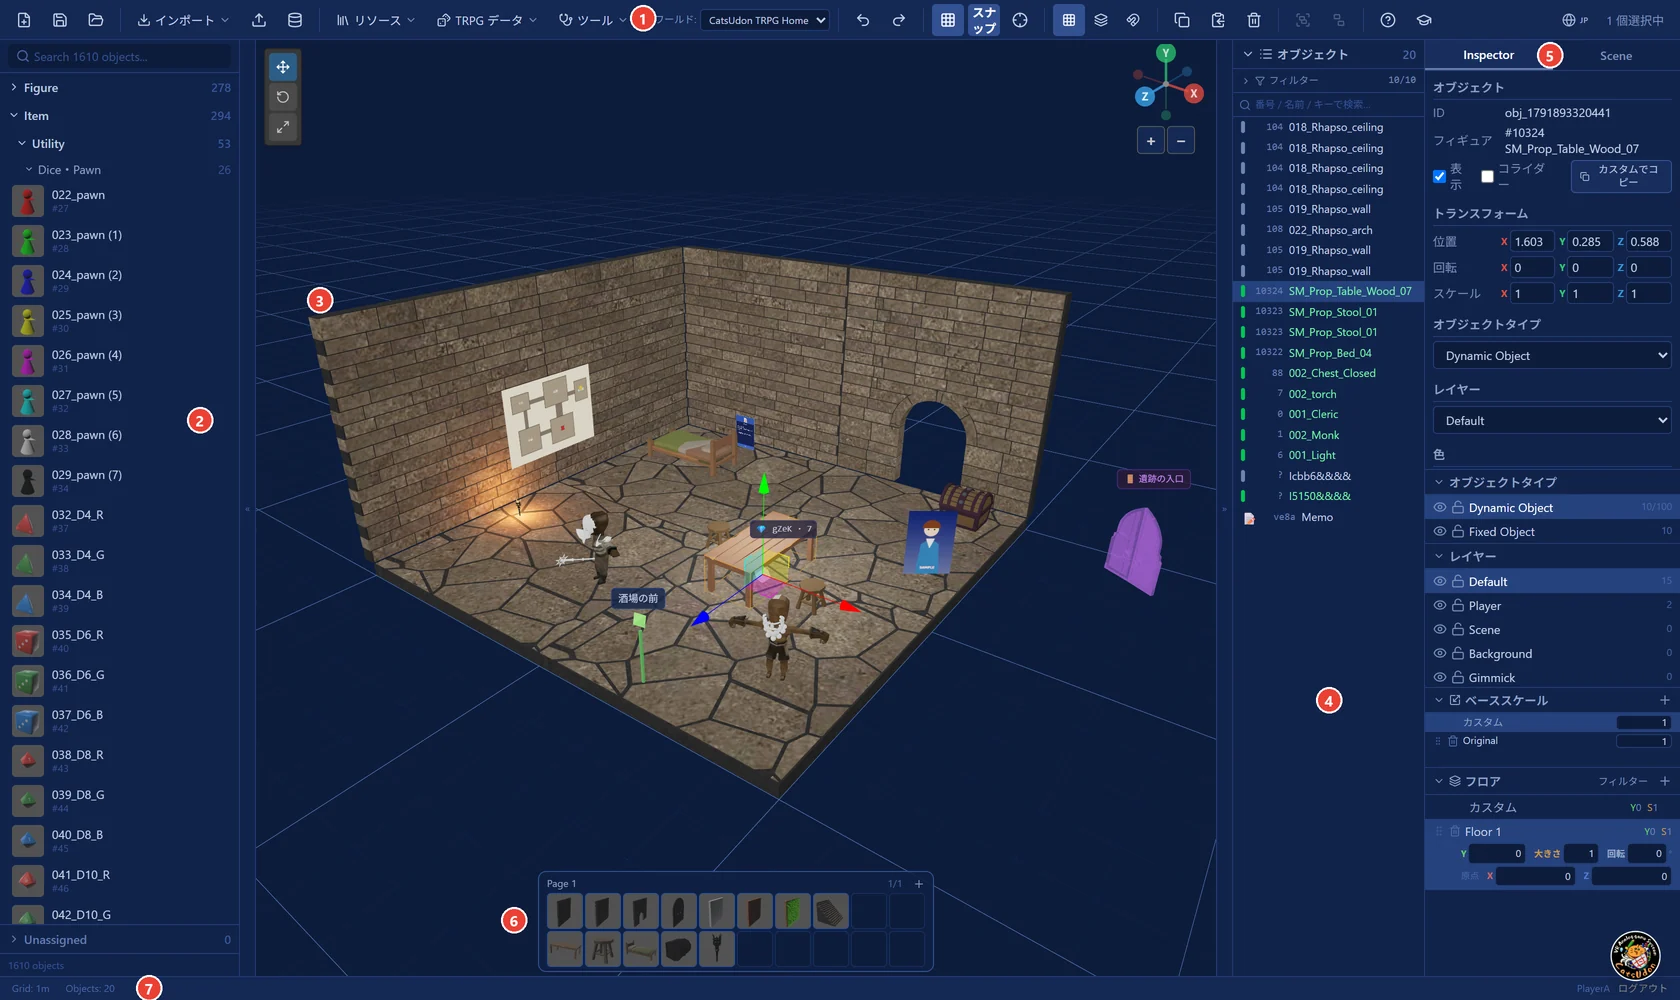Screen dimensions: 1680x1000
Task: Click the save (floppy disk) icon
Action: [x=60, y=20]
